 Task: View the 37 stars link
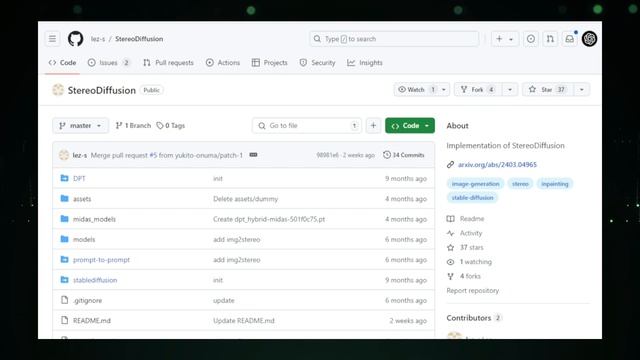pos(465,247)
